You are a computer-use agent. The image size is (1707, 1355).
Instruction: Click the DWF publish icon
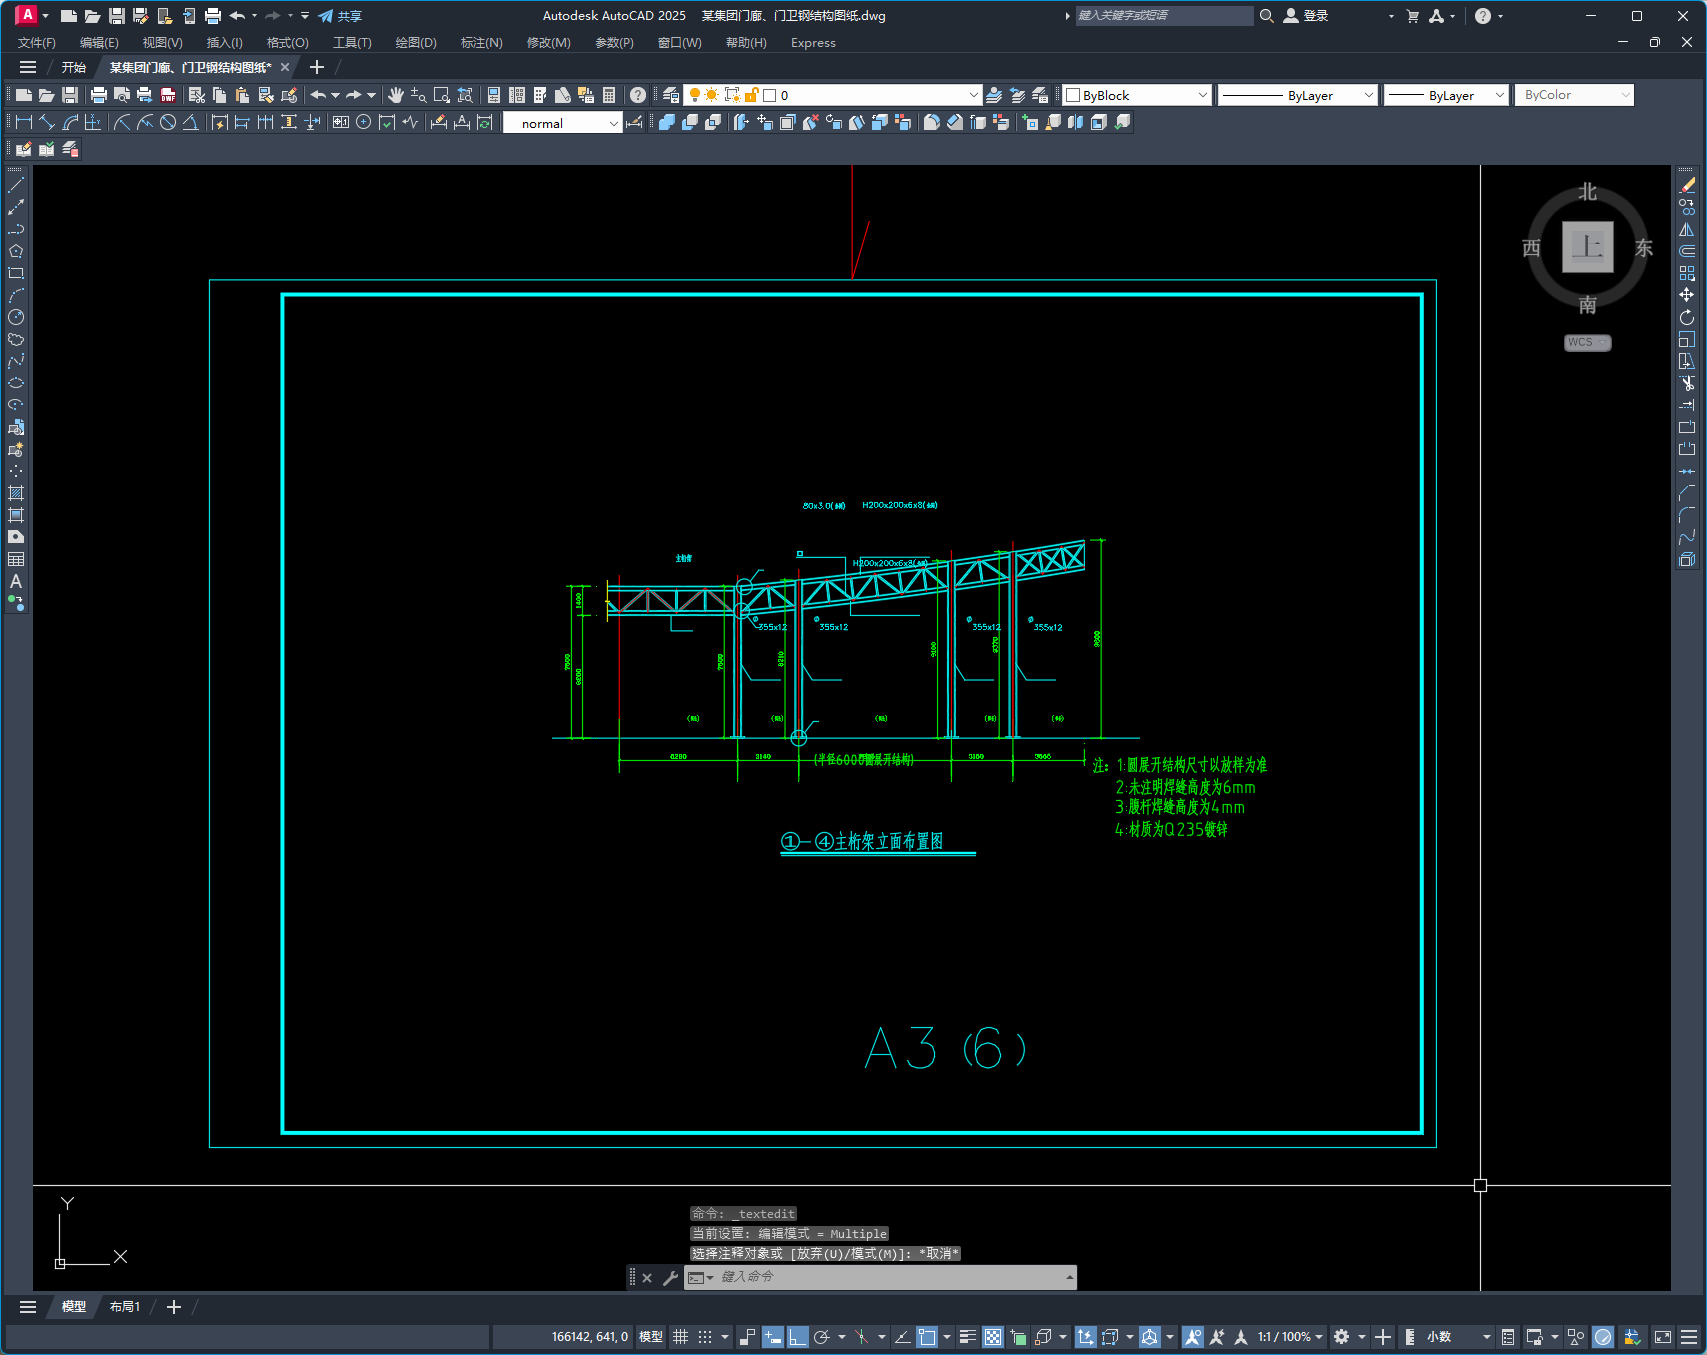168,95
